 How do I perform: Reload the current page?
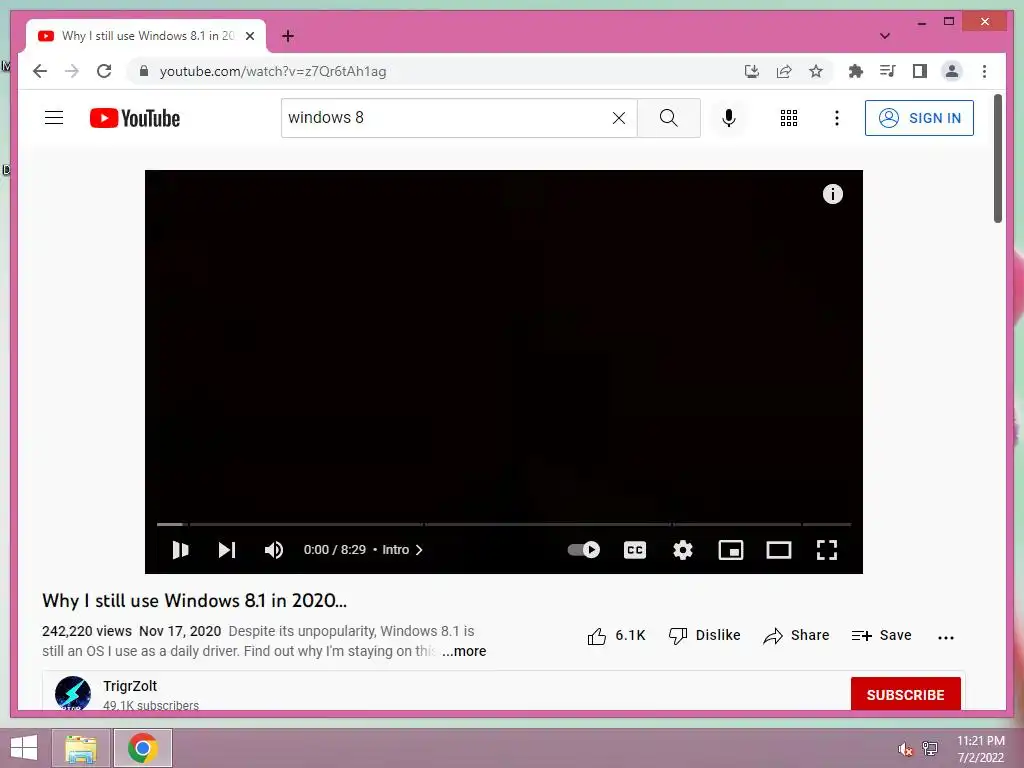click(x=104, y=71)
